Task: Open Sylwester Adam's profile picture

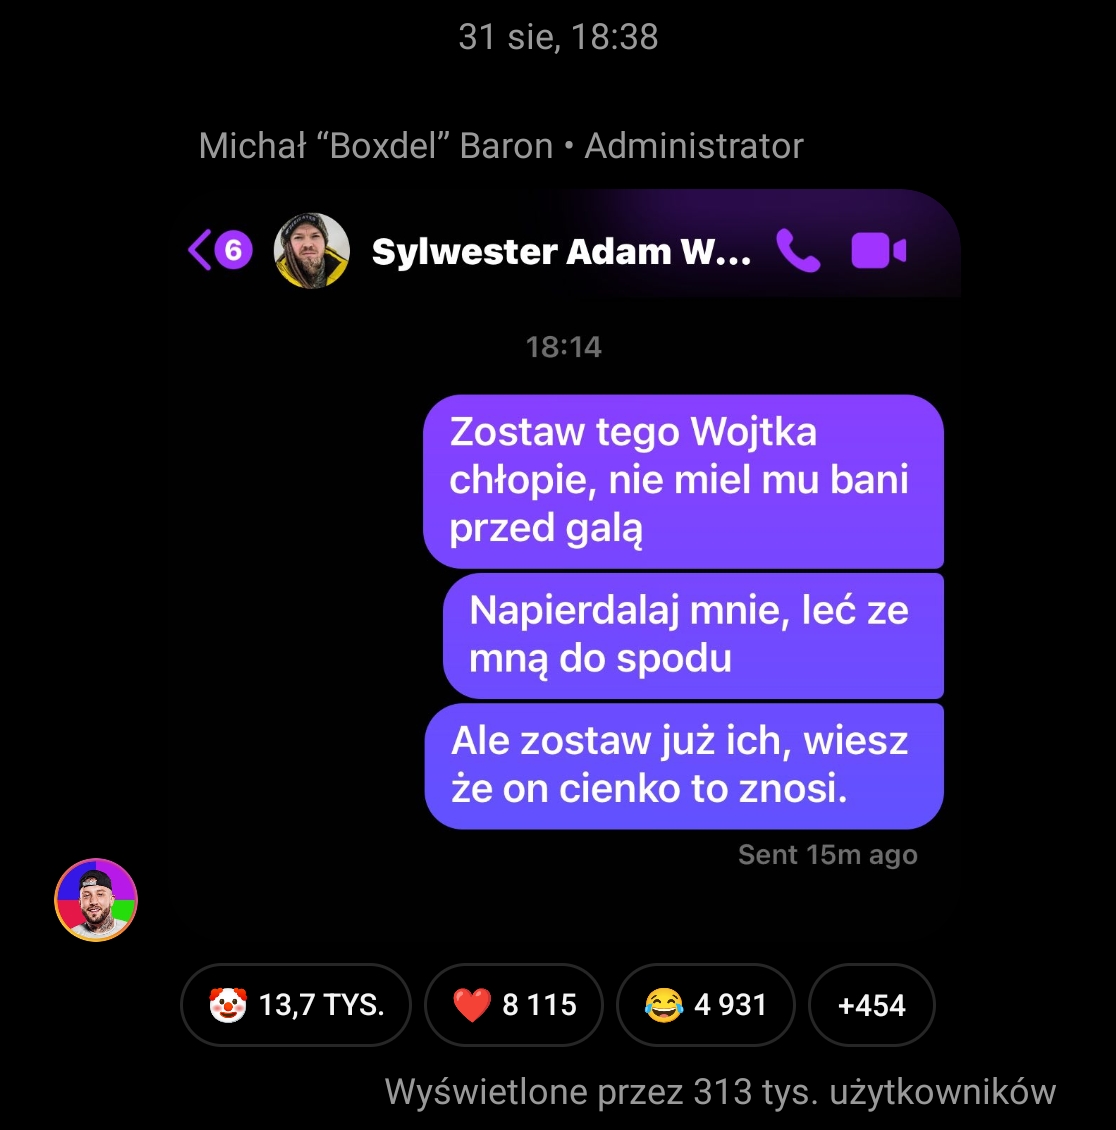Action: [312, 251]
